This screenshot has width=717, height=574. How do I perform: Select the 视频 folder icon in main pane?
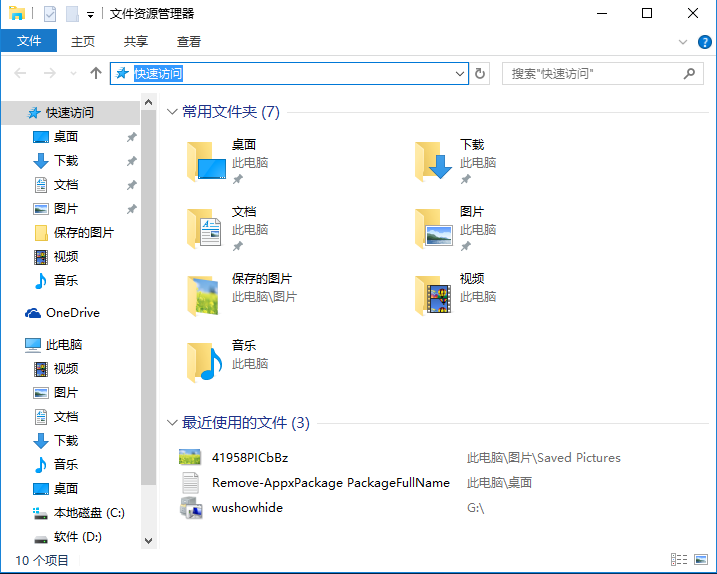[433, 295]
